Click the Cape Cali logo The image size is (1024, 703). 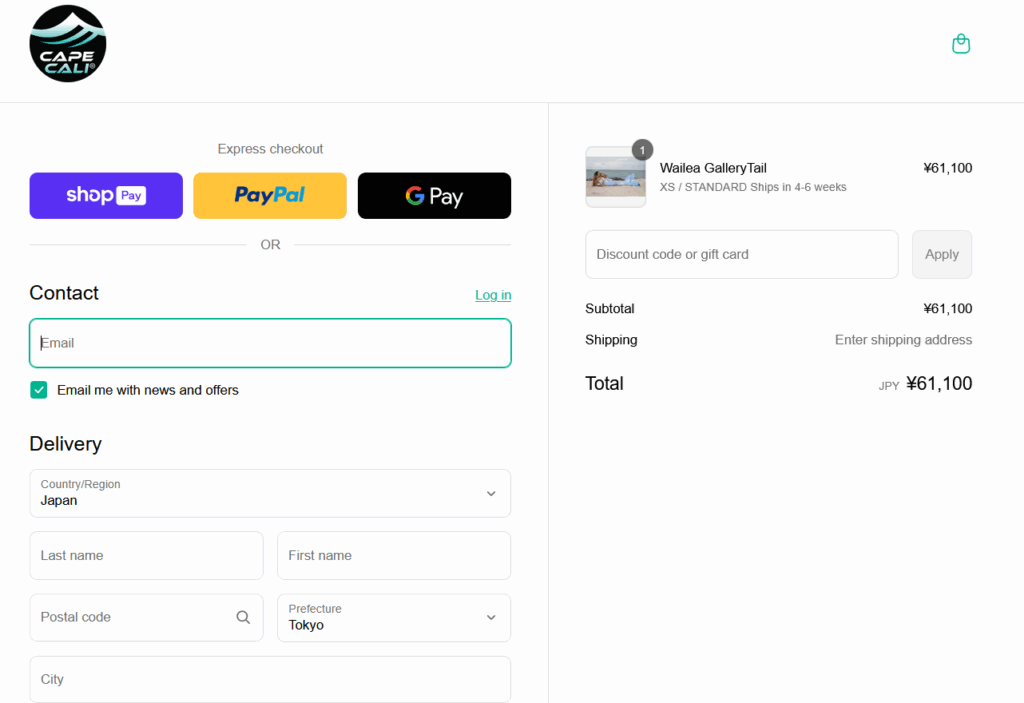pos(68,44)
